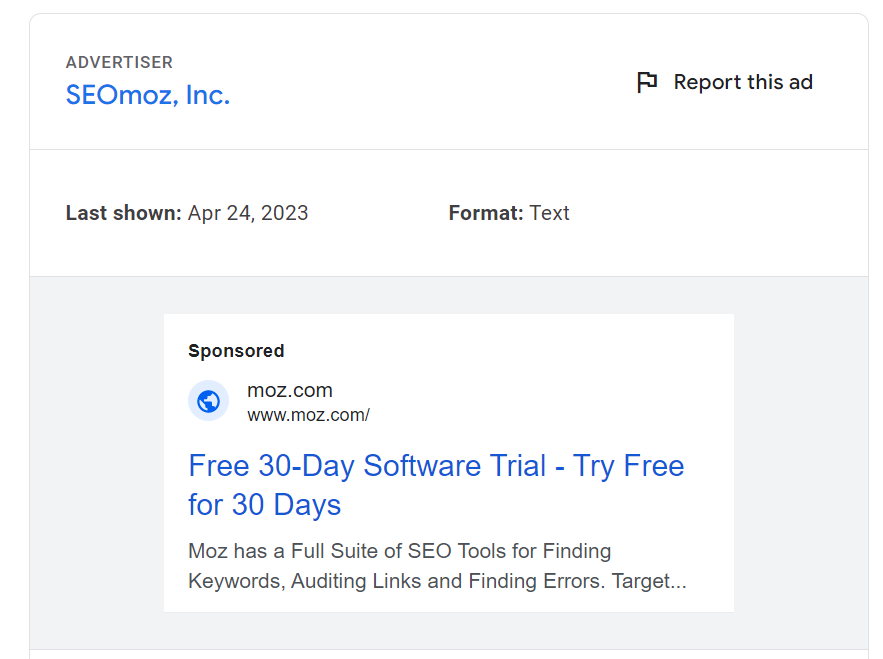Click the globe icon next to moz.com
Screen dimensions: 883x659
[x=208, y=401]
